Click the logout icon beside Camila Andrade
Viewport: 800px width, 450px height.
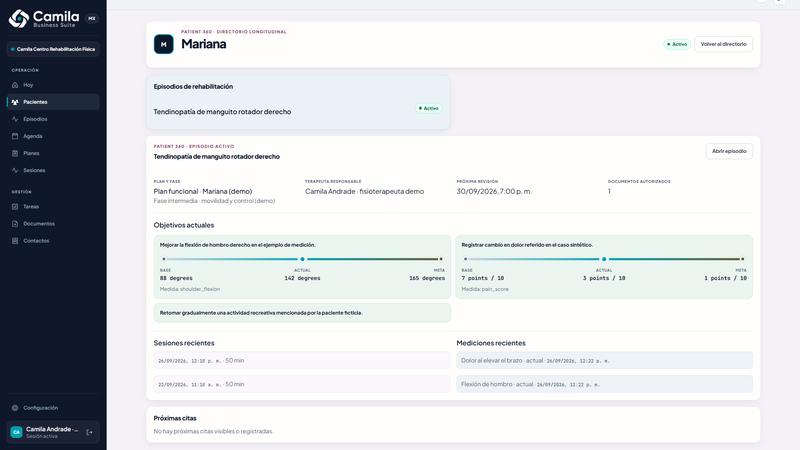pos(90,433)
